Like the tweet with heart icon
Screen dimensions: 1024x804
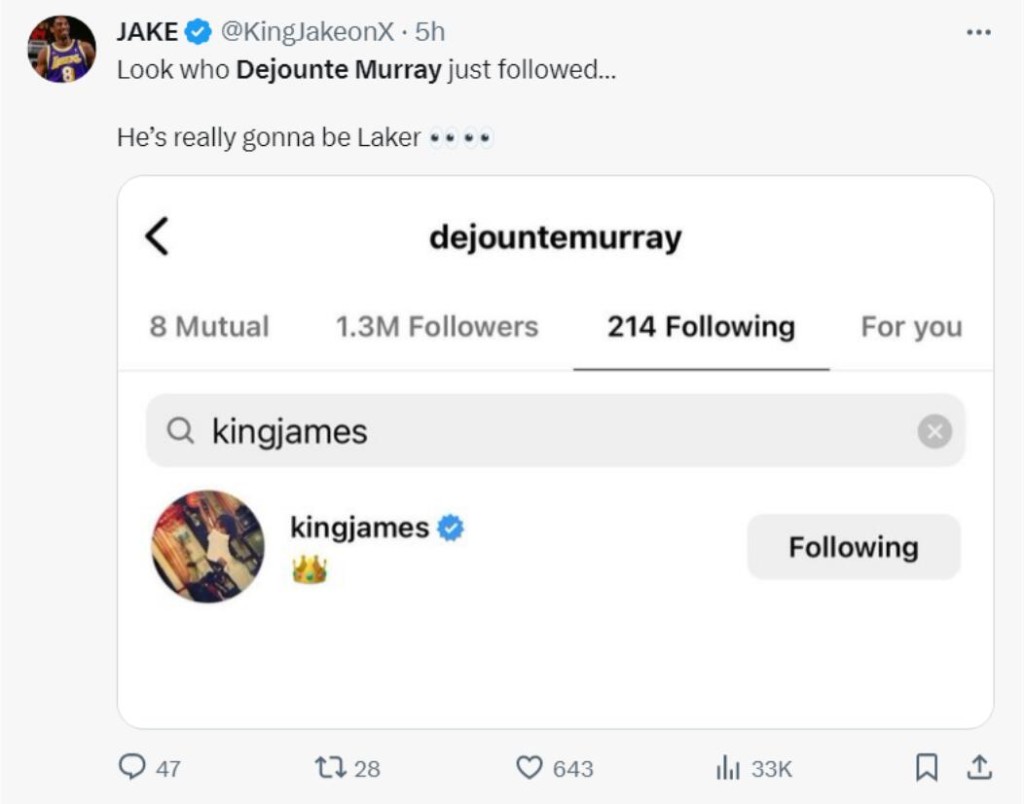tap(529, 767)
